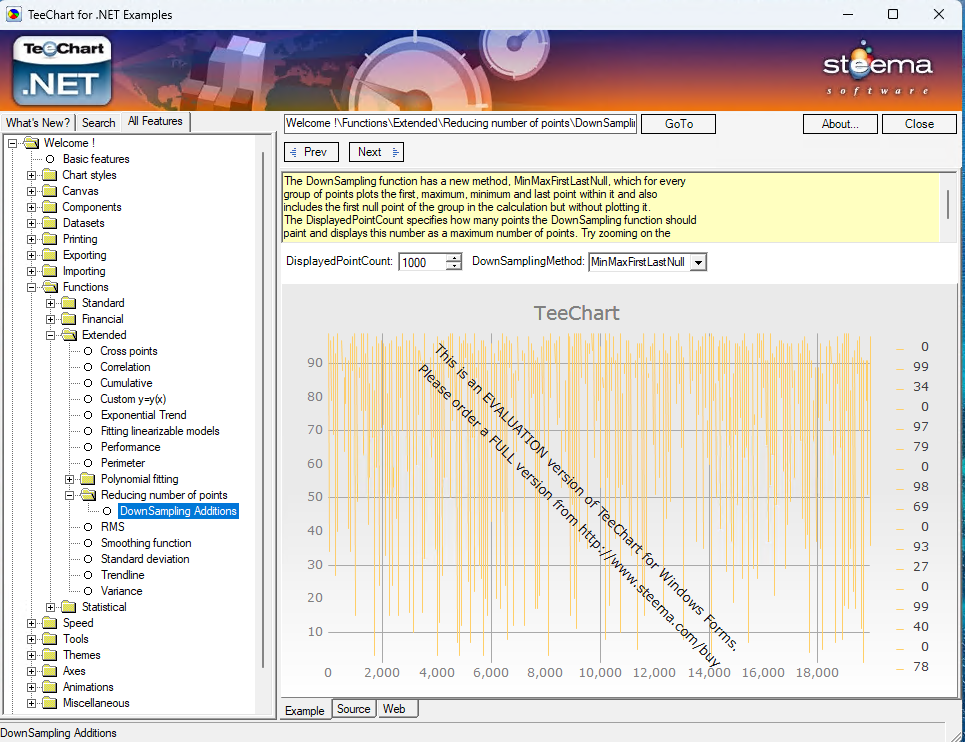Click the Miscellaneous folder icon

pyautogui.click(x=50, y=703)
